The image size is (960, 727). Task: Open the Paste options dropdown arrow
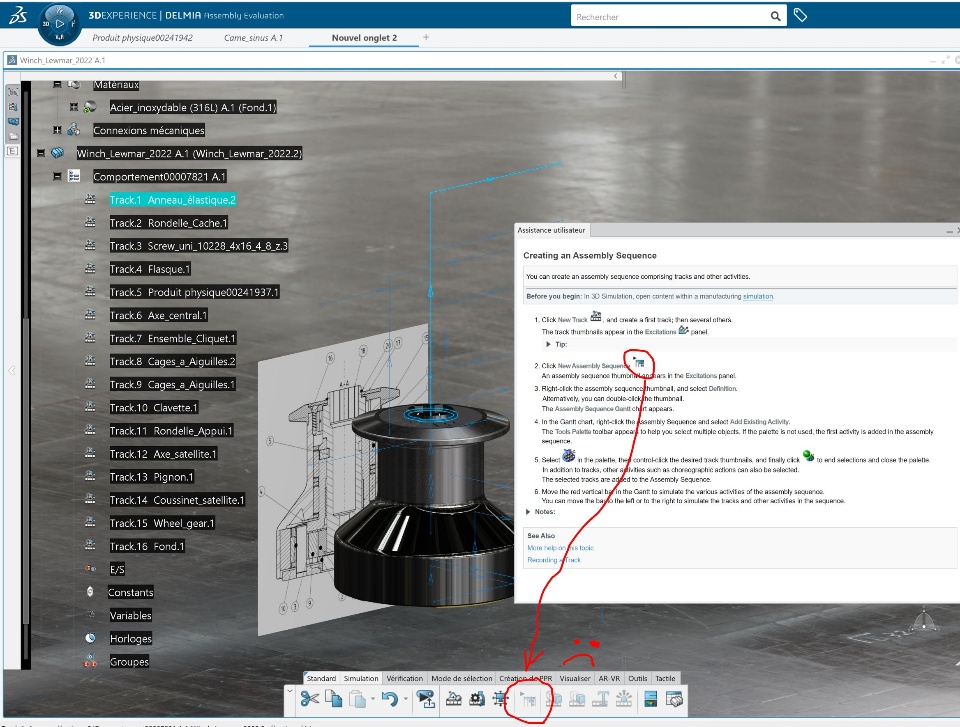(373, 699)
